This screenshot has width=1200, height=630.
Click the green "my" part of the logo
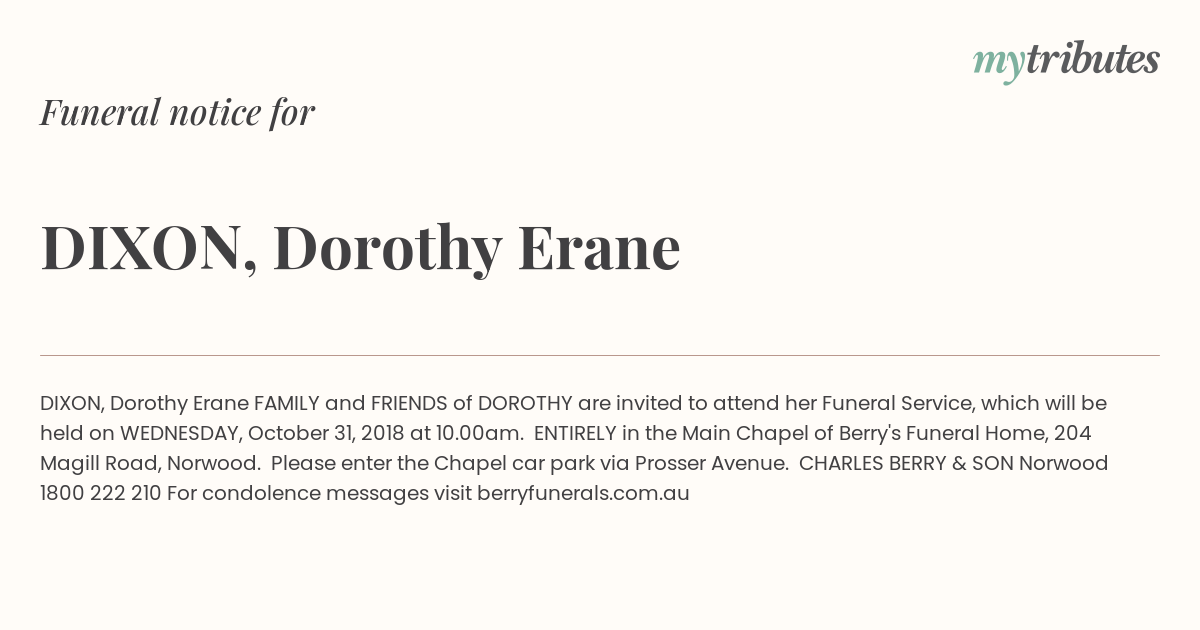click(x=998, y=63)
